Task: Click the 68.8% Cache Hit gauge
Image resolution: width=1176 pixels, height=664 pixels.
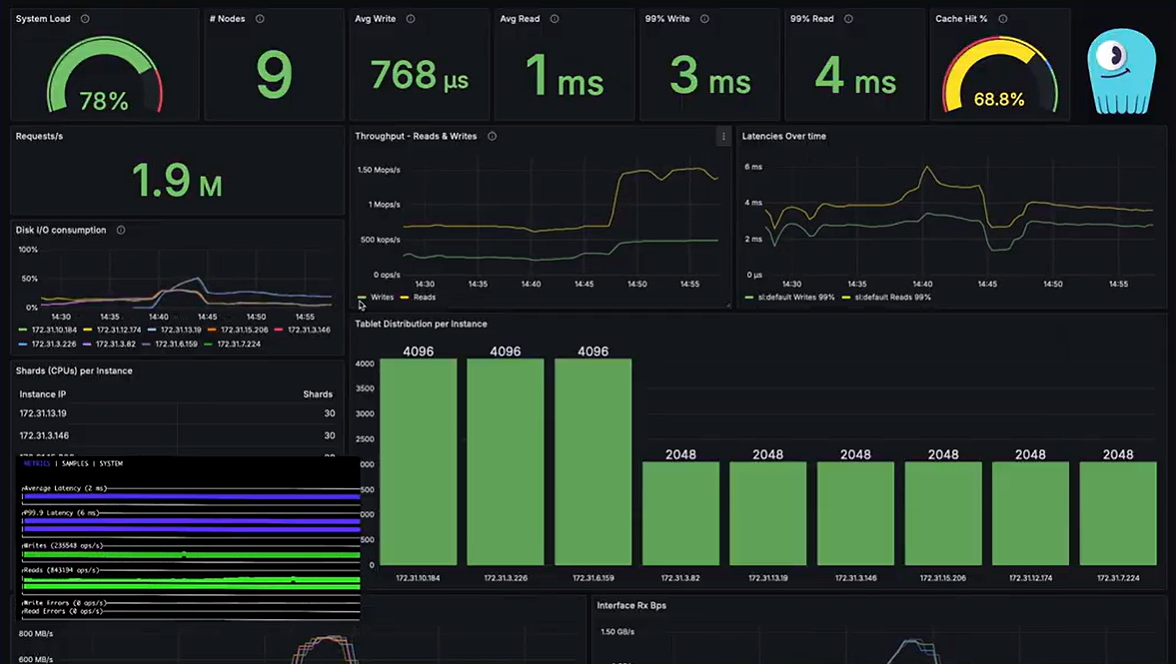Action: [1000, 75]
